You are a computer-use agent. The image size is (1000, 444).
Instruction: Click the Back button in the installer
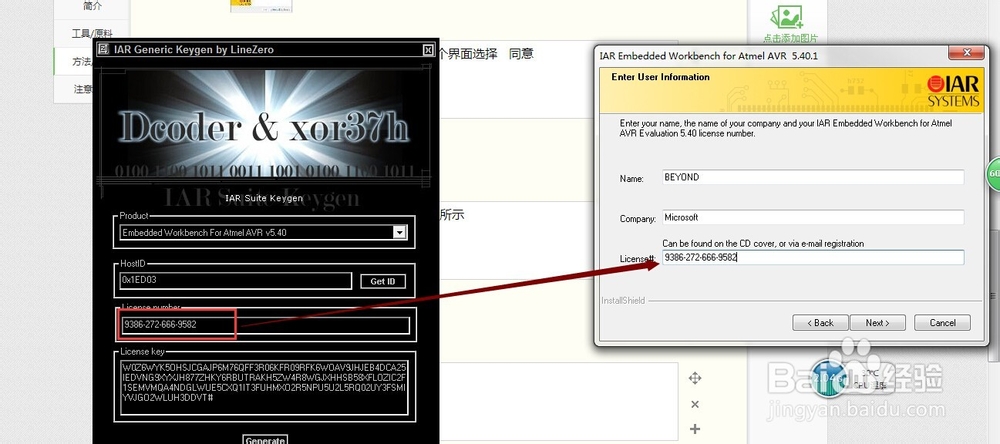pos(820,323)
